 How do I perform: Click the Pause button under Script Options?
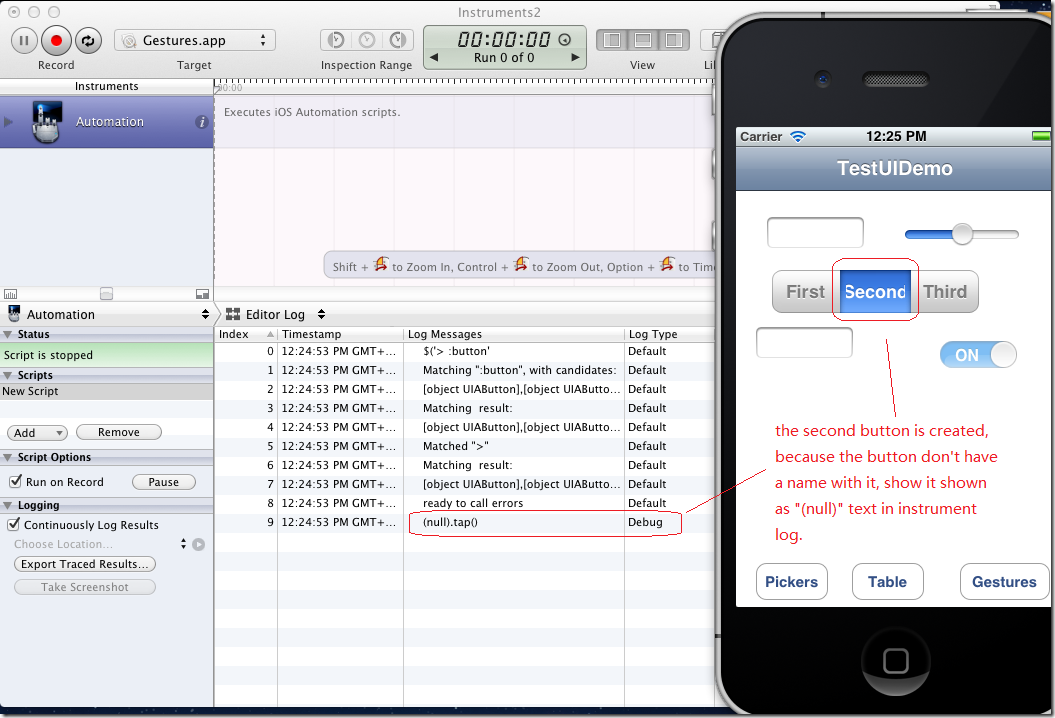point(163,482)
